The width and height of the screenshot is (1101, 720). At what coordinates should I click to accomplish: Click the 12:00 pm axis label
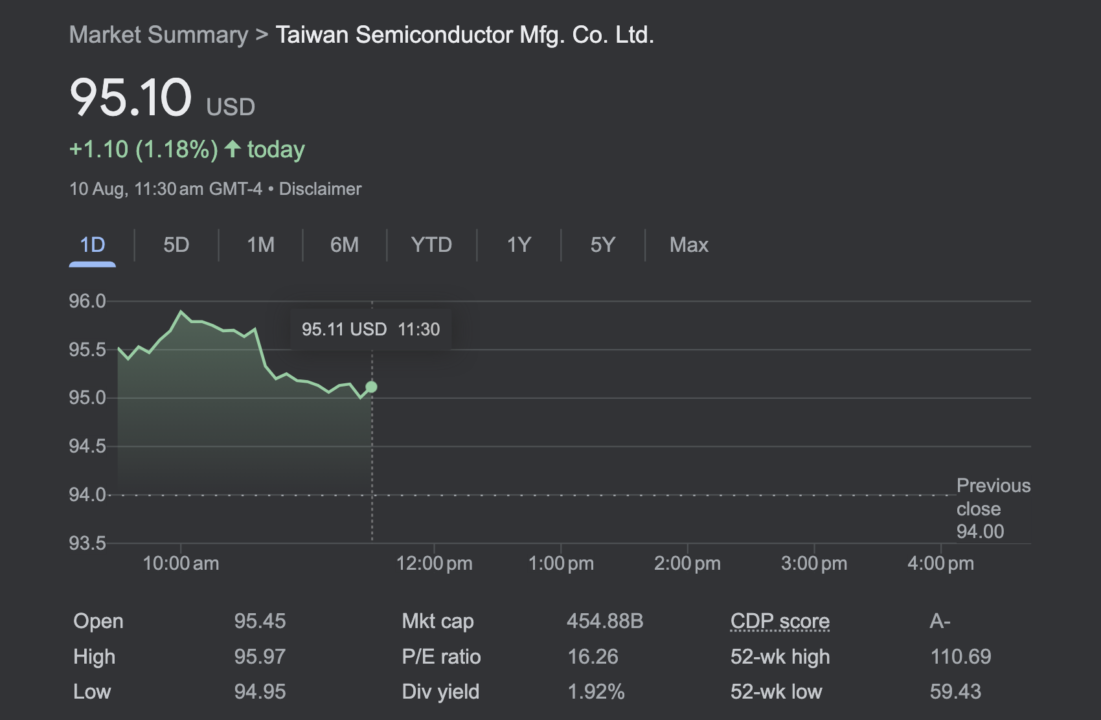click(x=434, y=563)
